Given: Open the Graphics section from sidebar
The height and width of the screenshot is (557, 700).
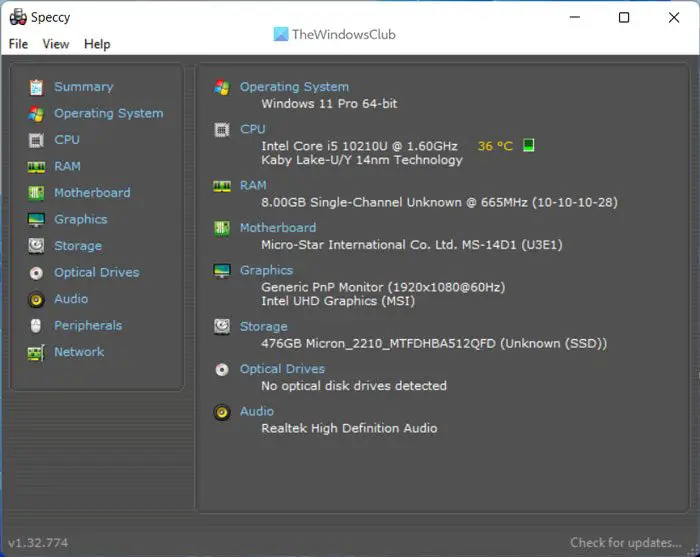Looking at the screenshot, I should click(x=80, y=220).
